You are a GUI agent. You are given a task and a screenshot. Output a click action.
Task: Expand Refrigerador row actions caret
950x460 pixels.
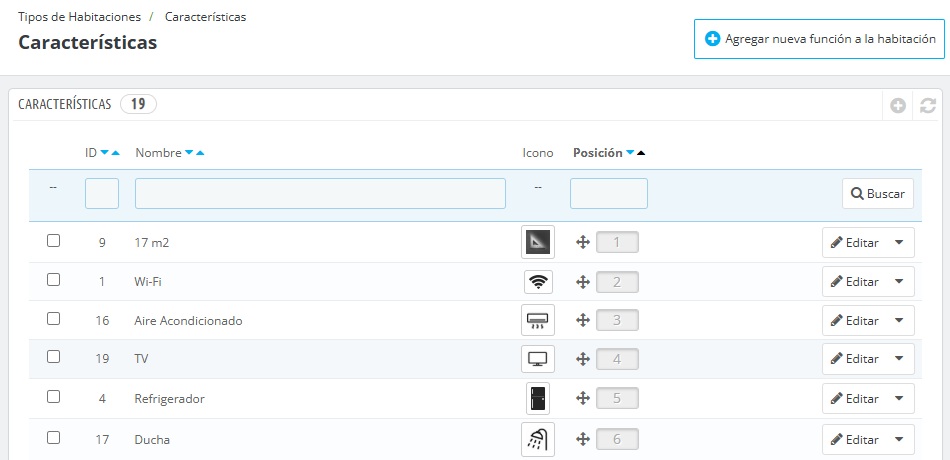click(x=900, y=399)
